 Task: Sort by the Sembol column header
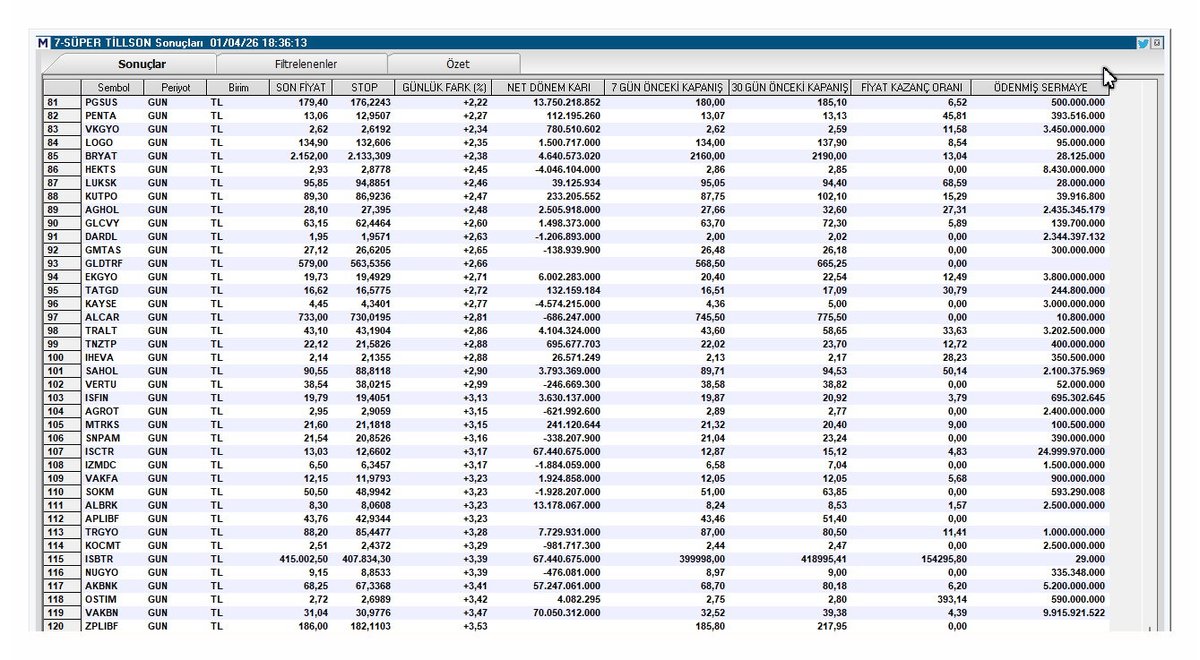click(x=113, y=88)
